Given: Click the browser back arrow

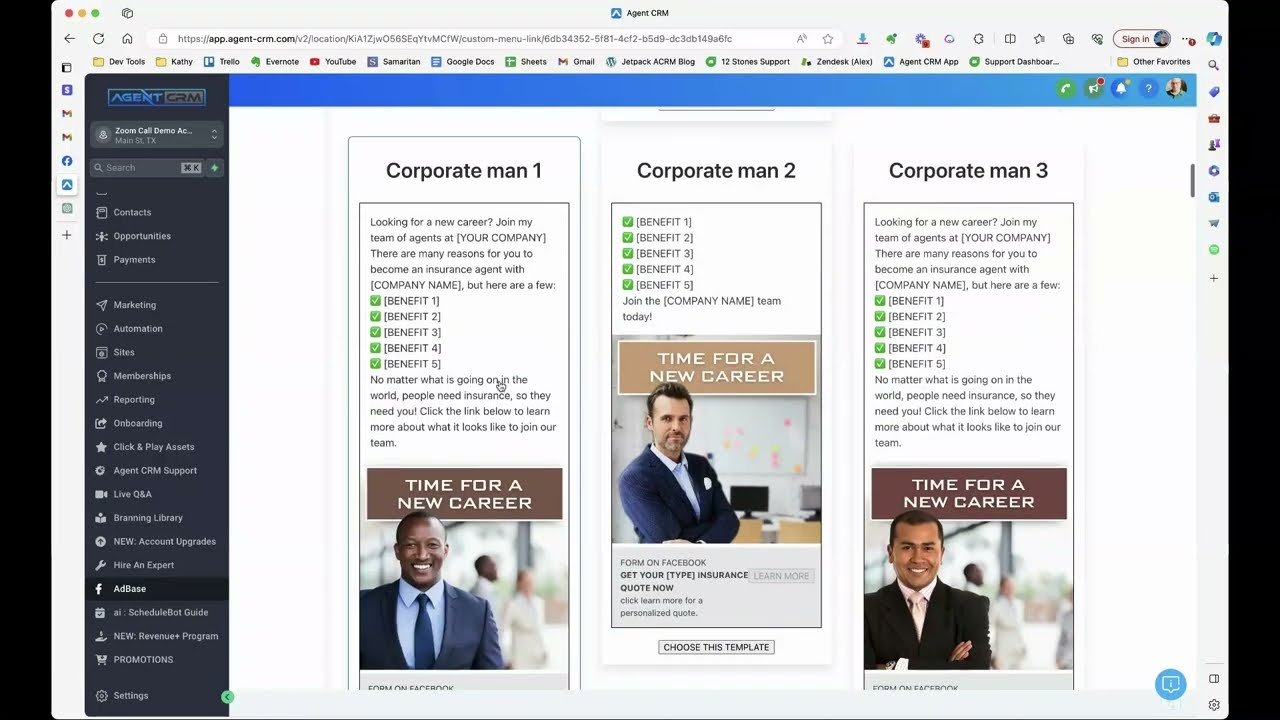Looking at the screenshot, I should [x=69, y=39].
